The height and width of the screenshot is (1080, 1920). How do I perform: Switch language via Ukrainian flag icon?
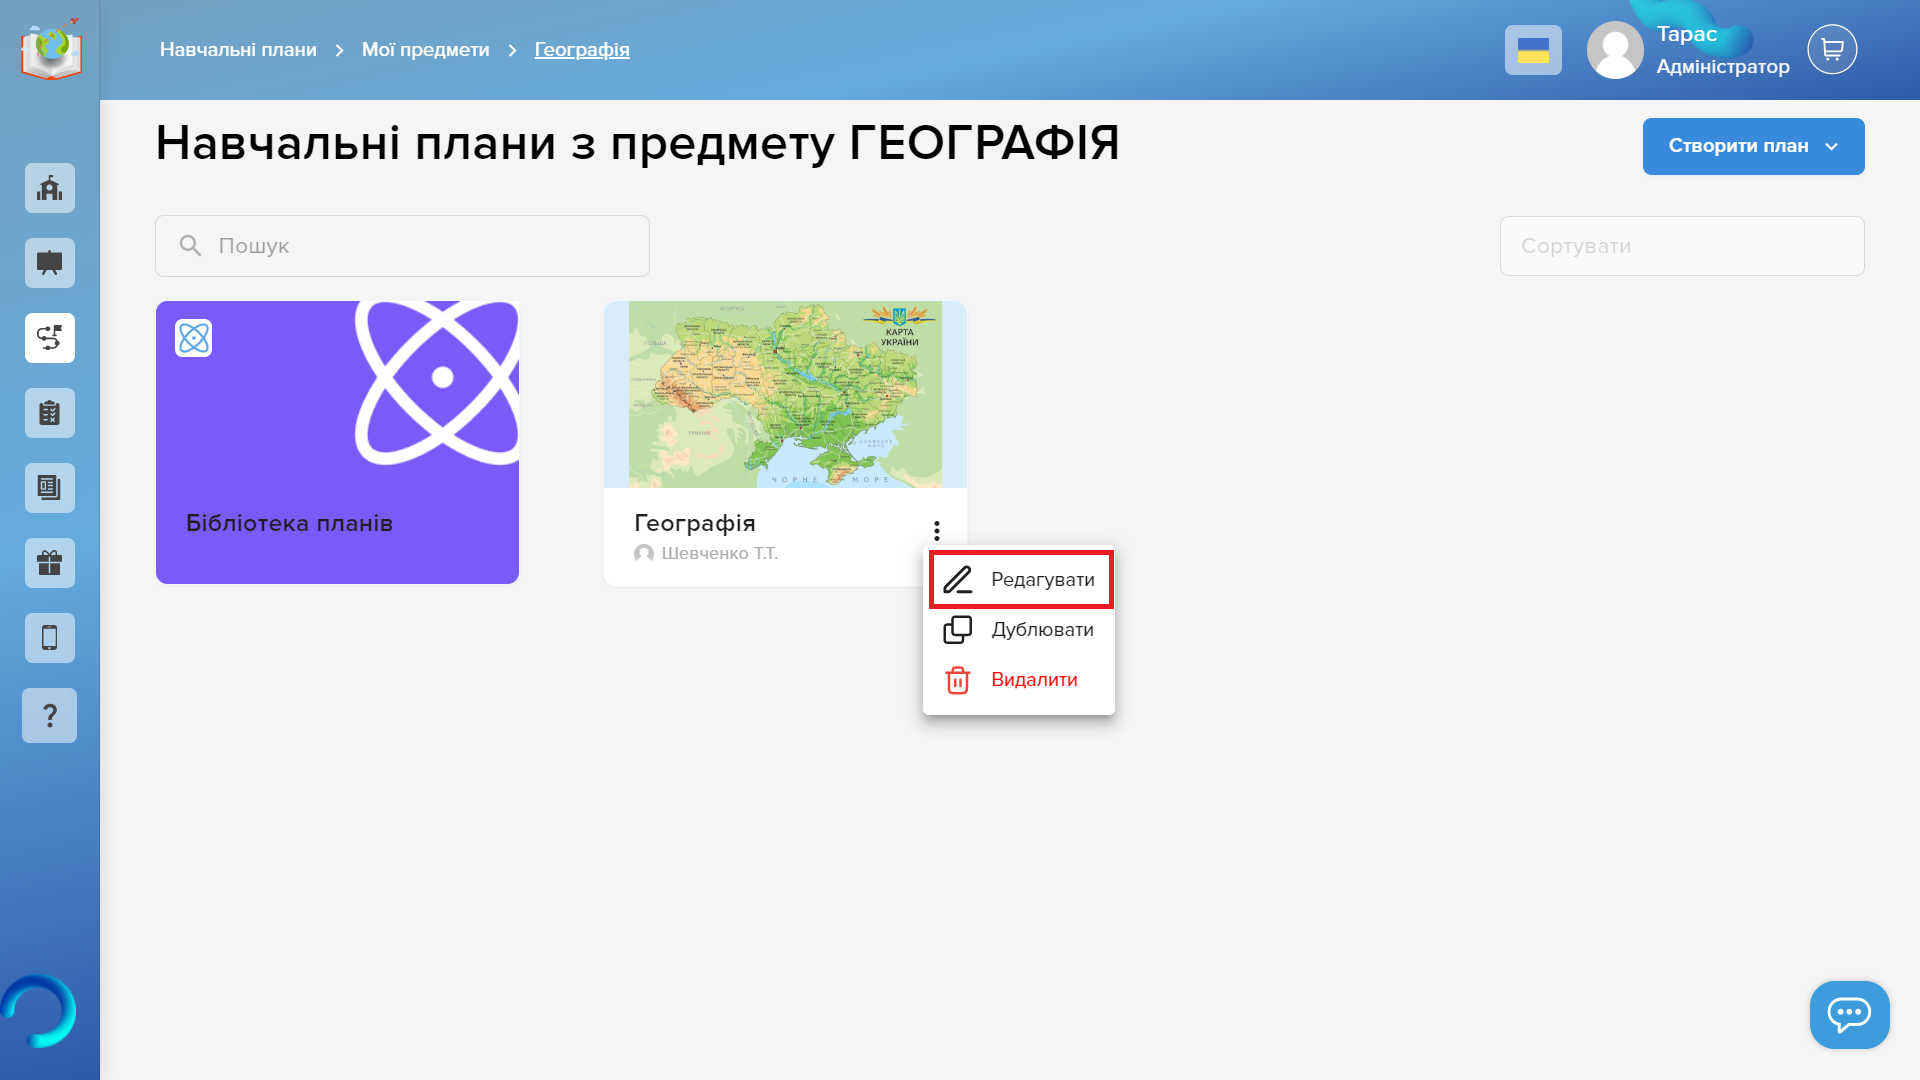1533,50
